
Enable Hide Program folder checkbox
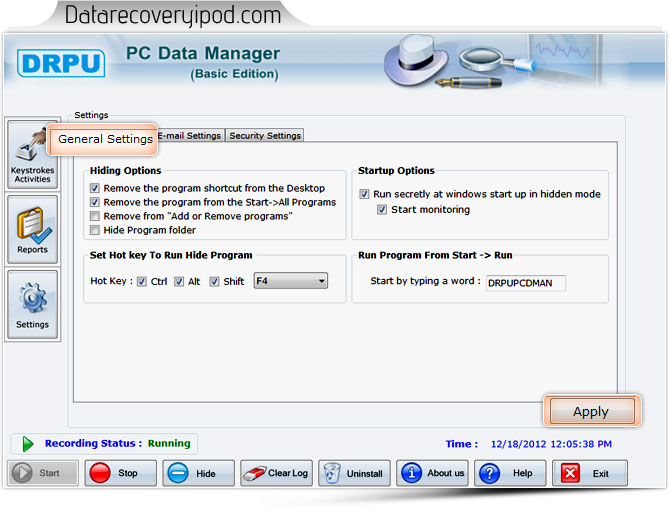click(95, 230)
